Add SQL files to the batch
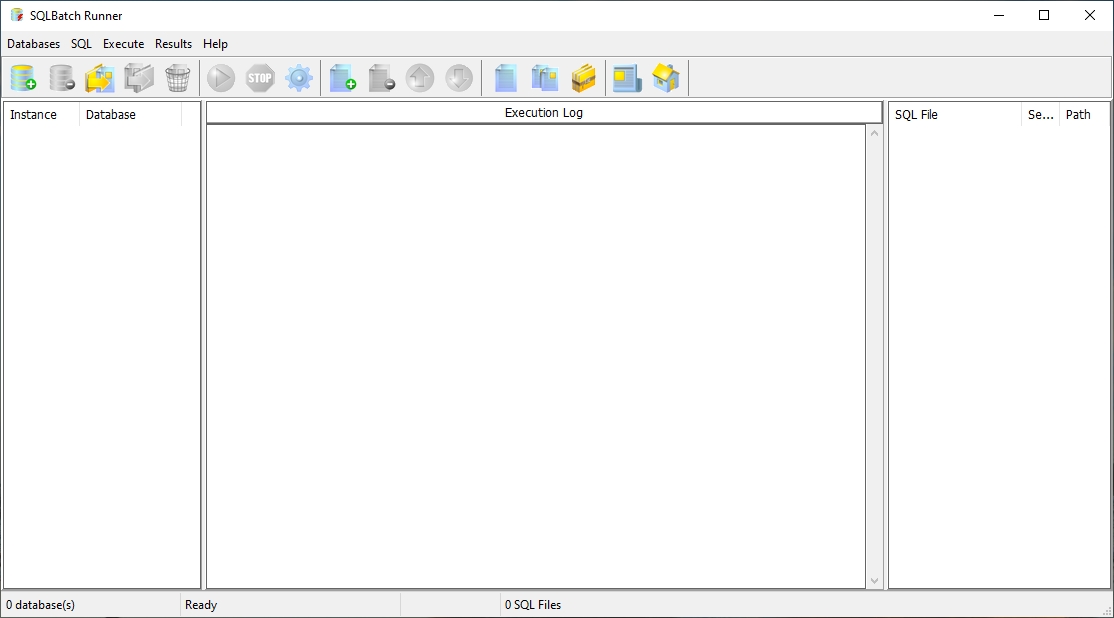The height and width of the screenshot is (618, 1114). pos(342,78)
